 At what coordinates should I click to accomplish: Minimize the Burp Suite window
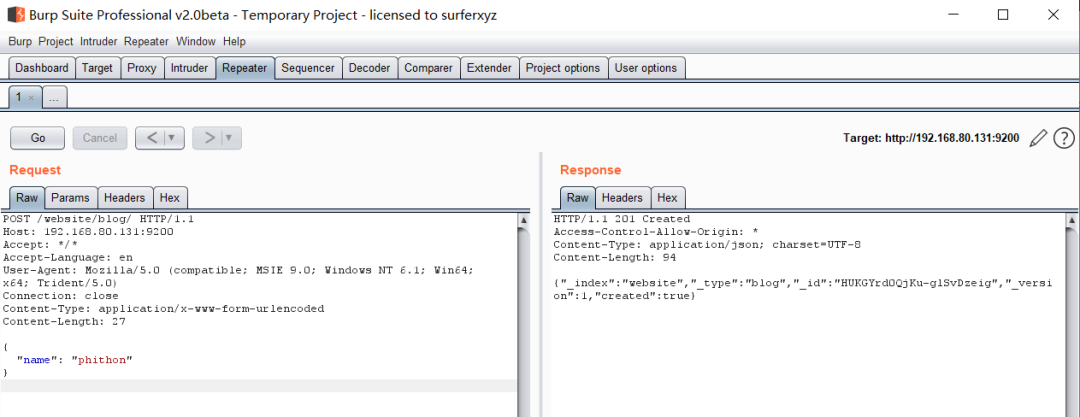(953, 14)
